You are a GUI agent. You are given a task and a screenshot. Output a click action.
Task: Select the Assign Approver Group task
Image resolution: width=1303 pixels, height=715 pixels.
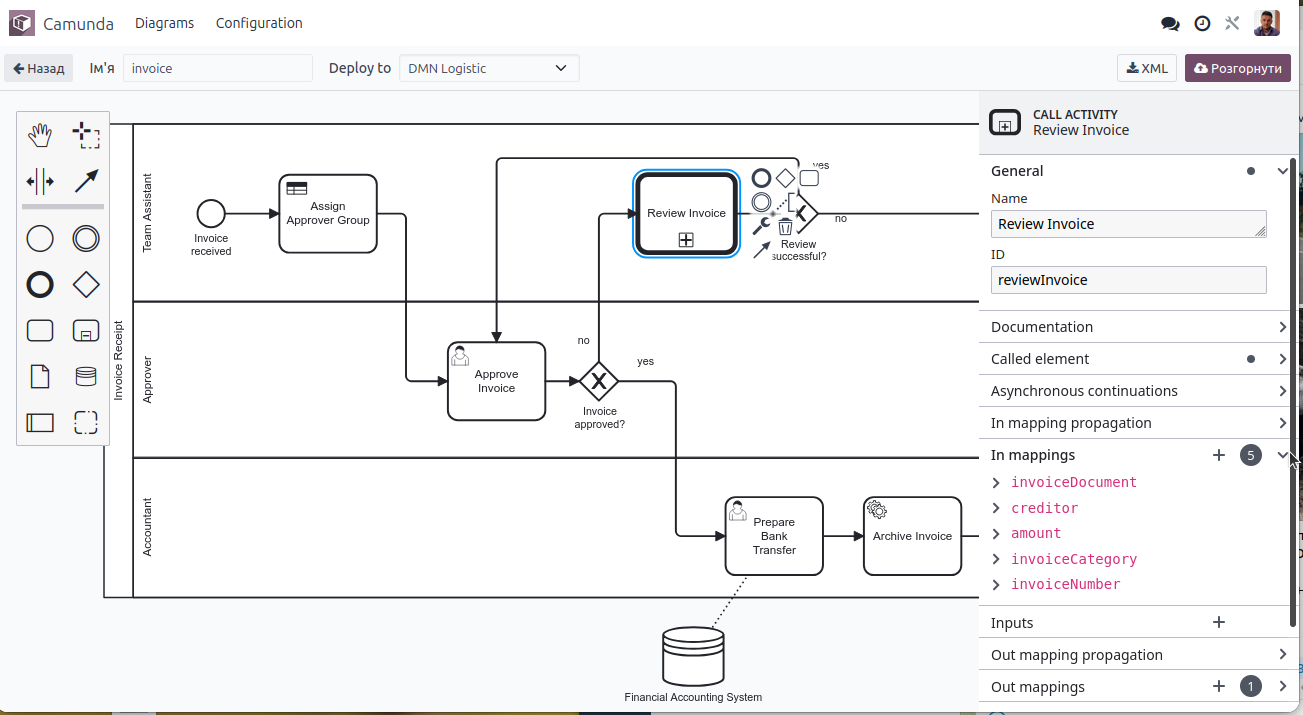328,213
